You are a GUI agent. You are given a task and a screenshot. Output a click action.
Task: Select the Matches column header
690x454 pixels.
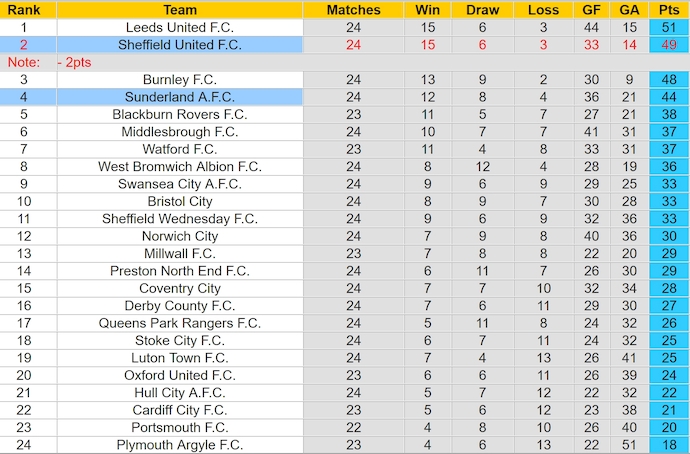[x=353, y=10]
